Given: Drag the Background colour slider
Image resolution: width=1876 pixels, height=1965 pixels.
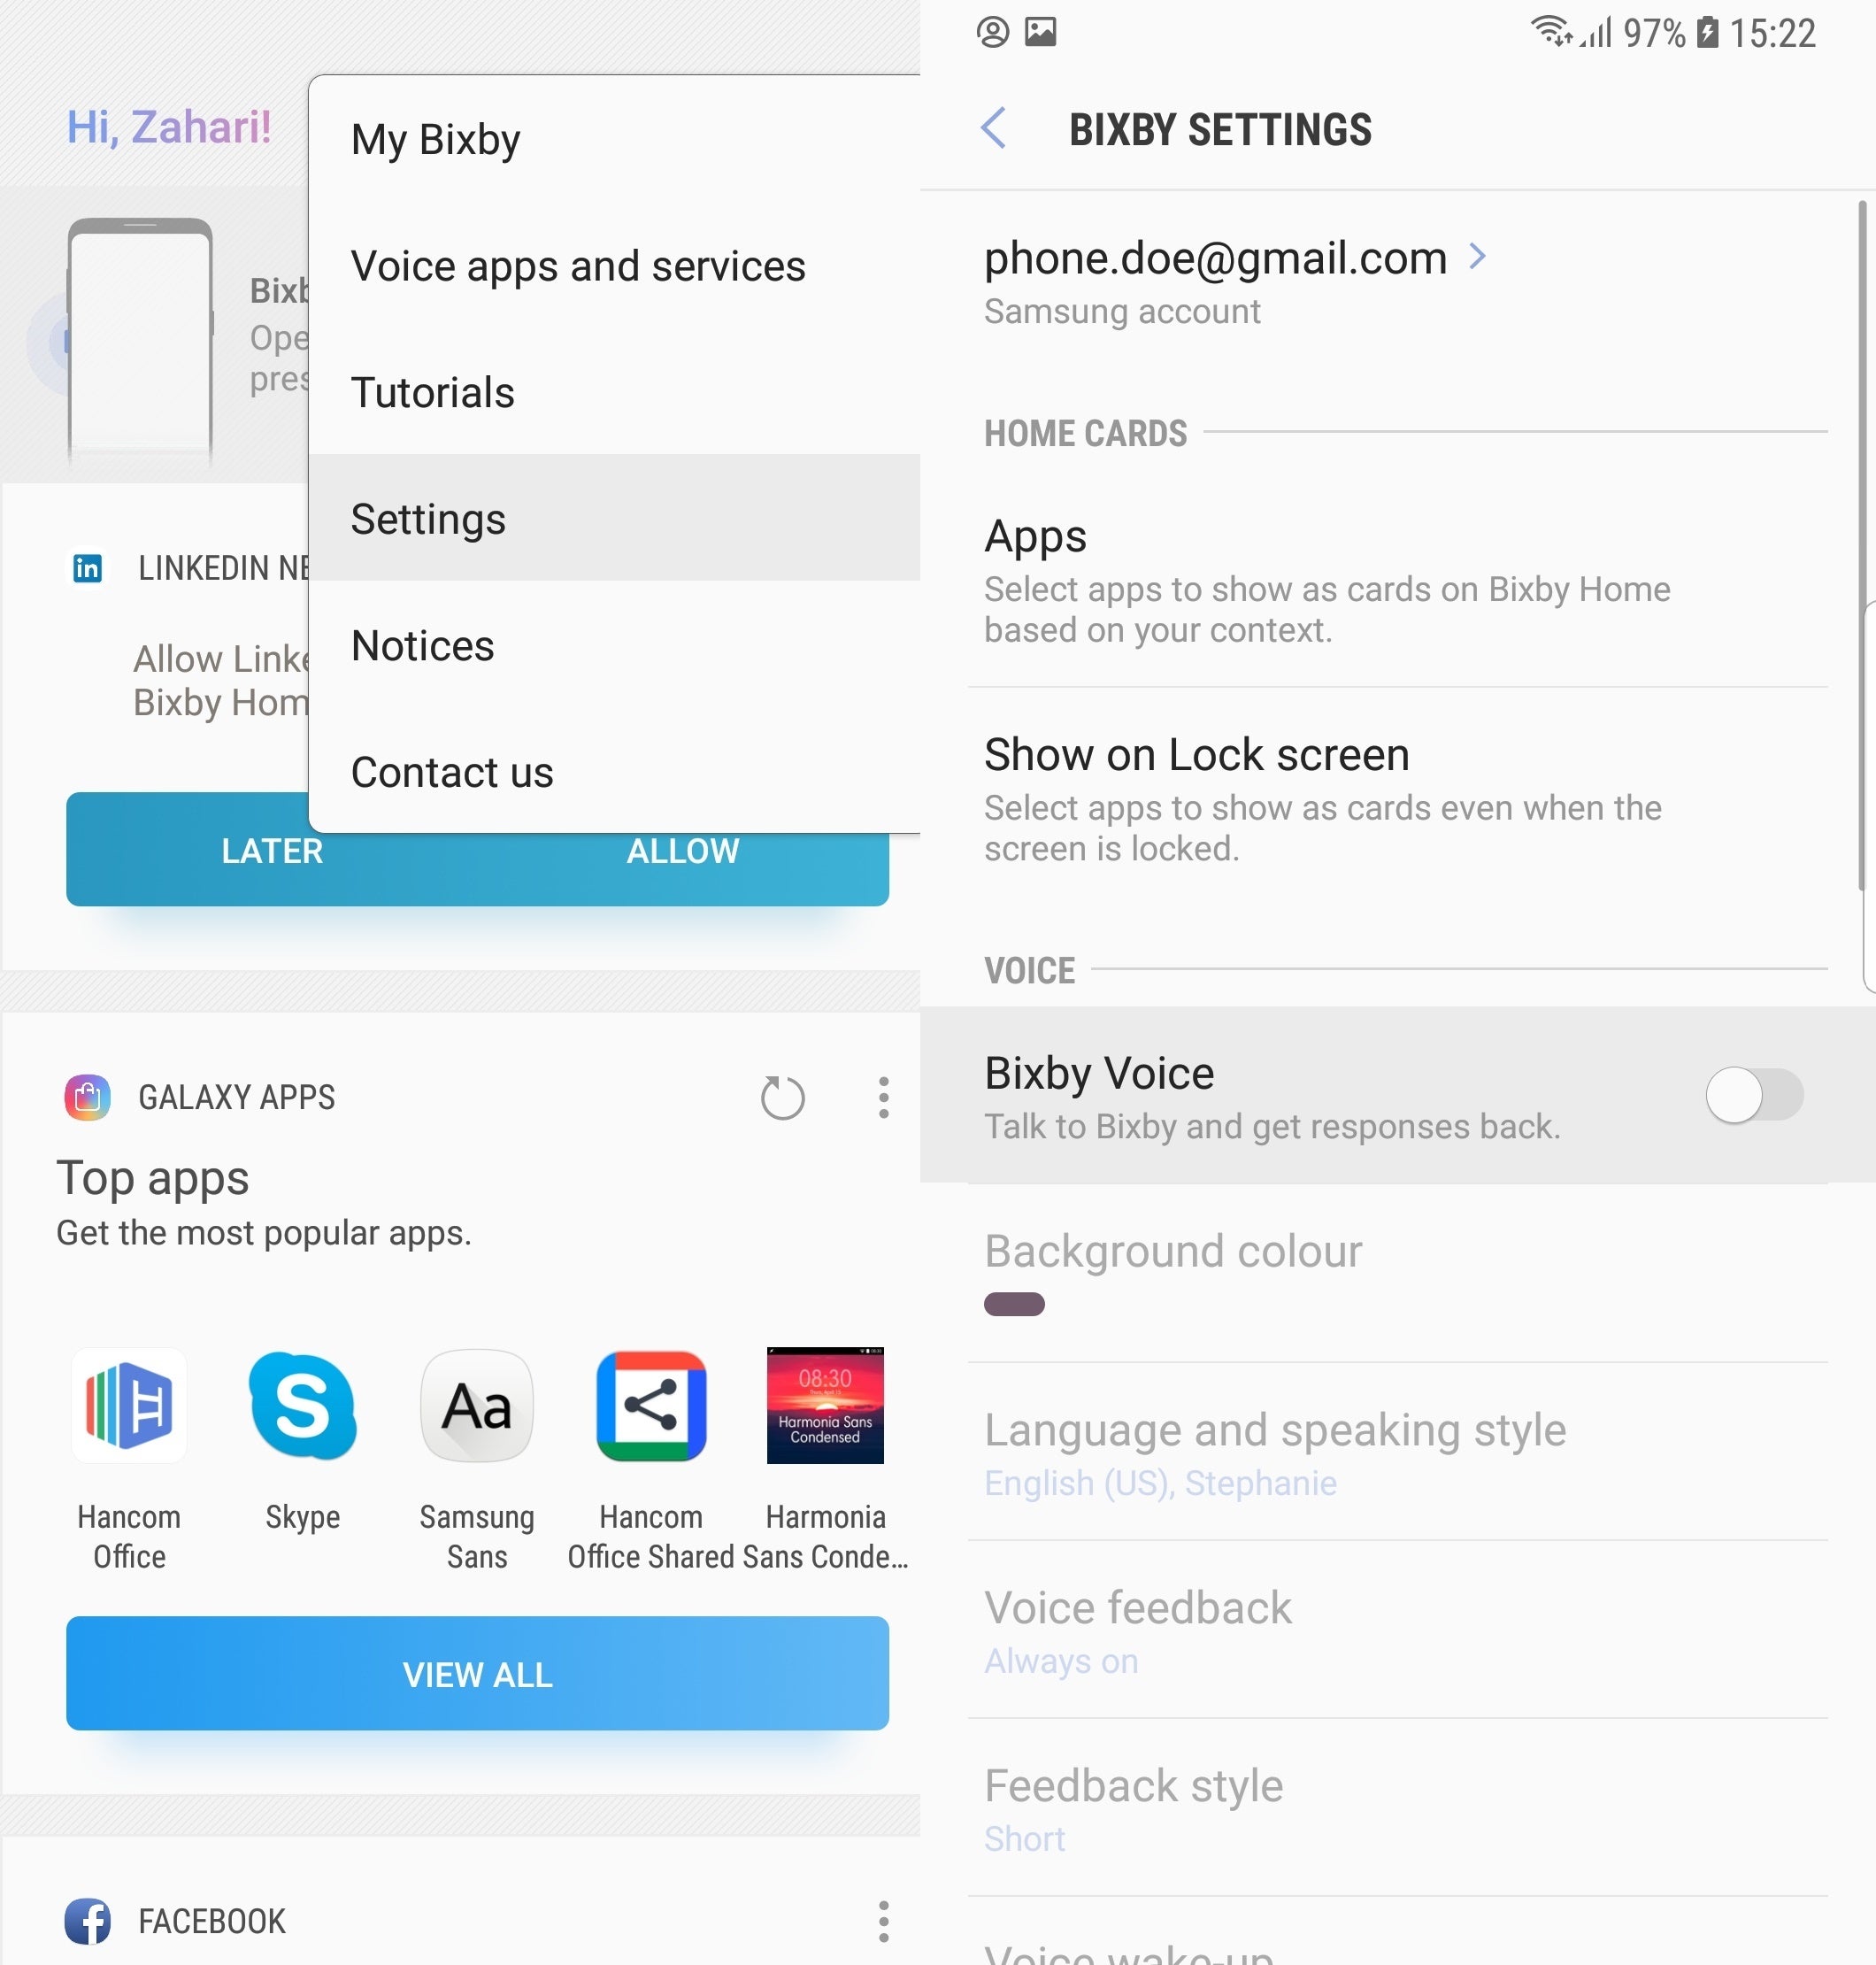Looking at the screenshot, I should click(x=1013, y=1306).
